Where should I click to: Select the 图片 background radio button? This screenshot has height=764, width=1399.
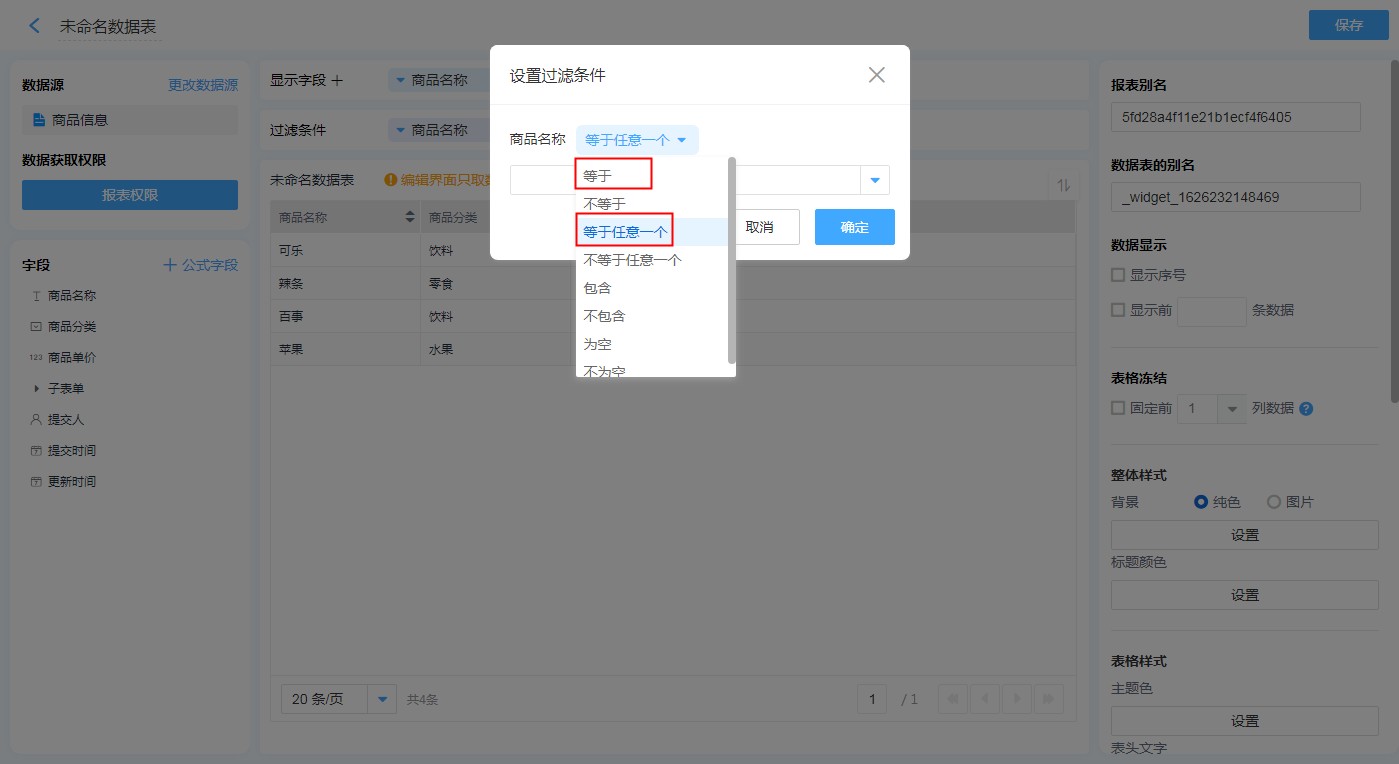[1274, 502]
